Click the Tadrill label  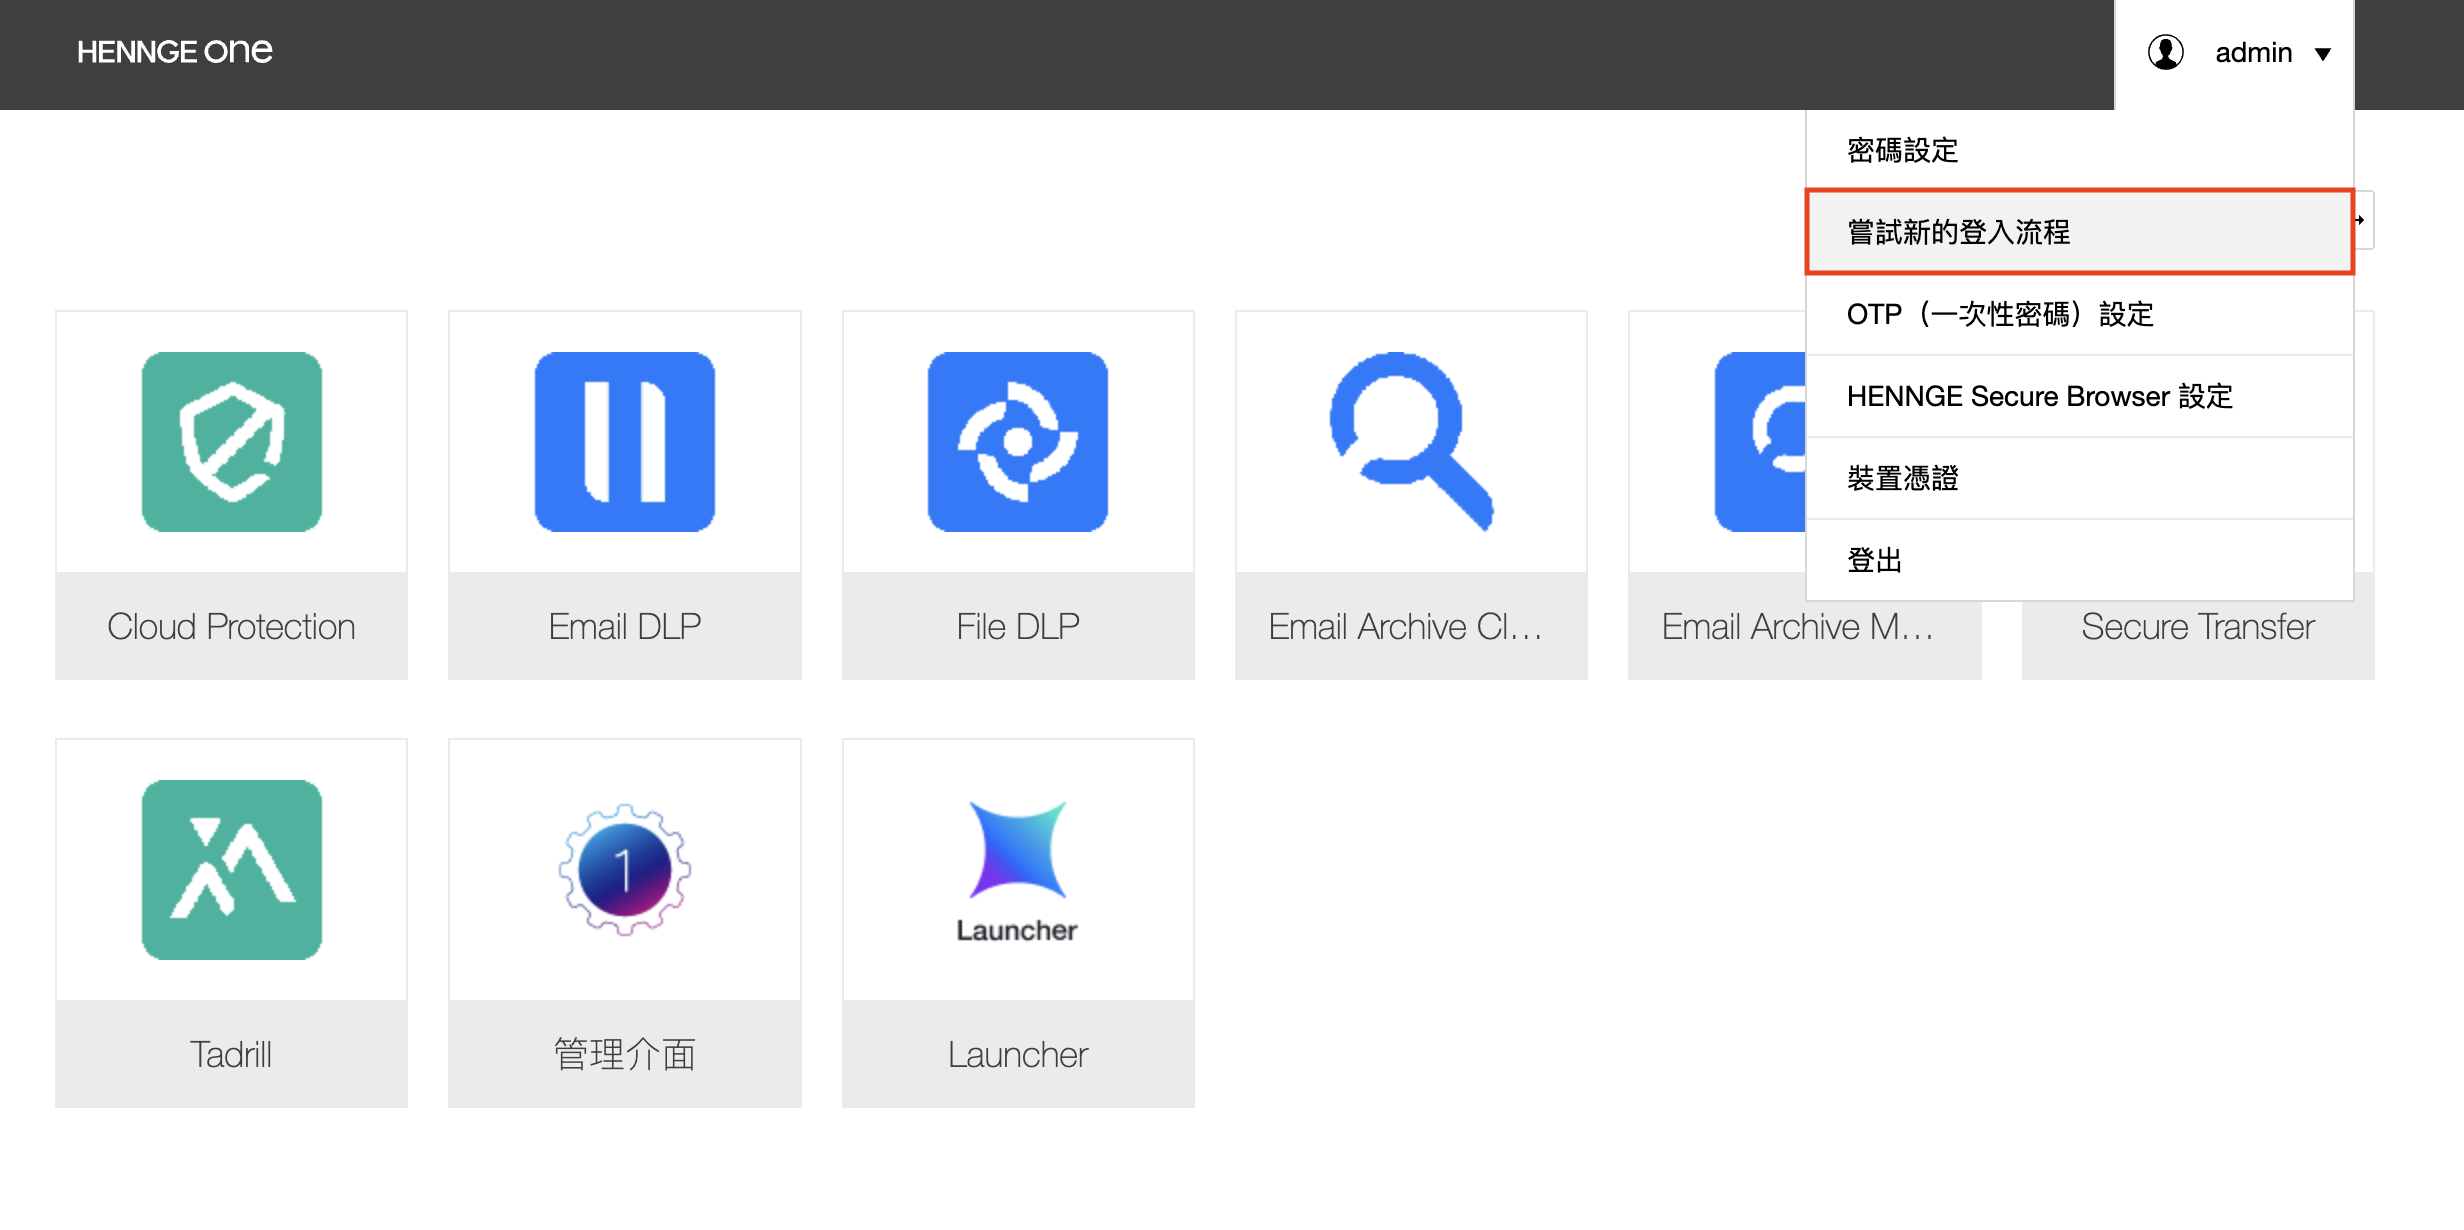pos(231,1055)
